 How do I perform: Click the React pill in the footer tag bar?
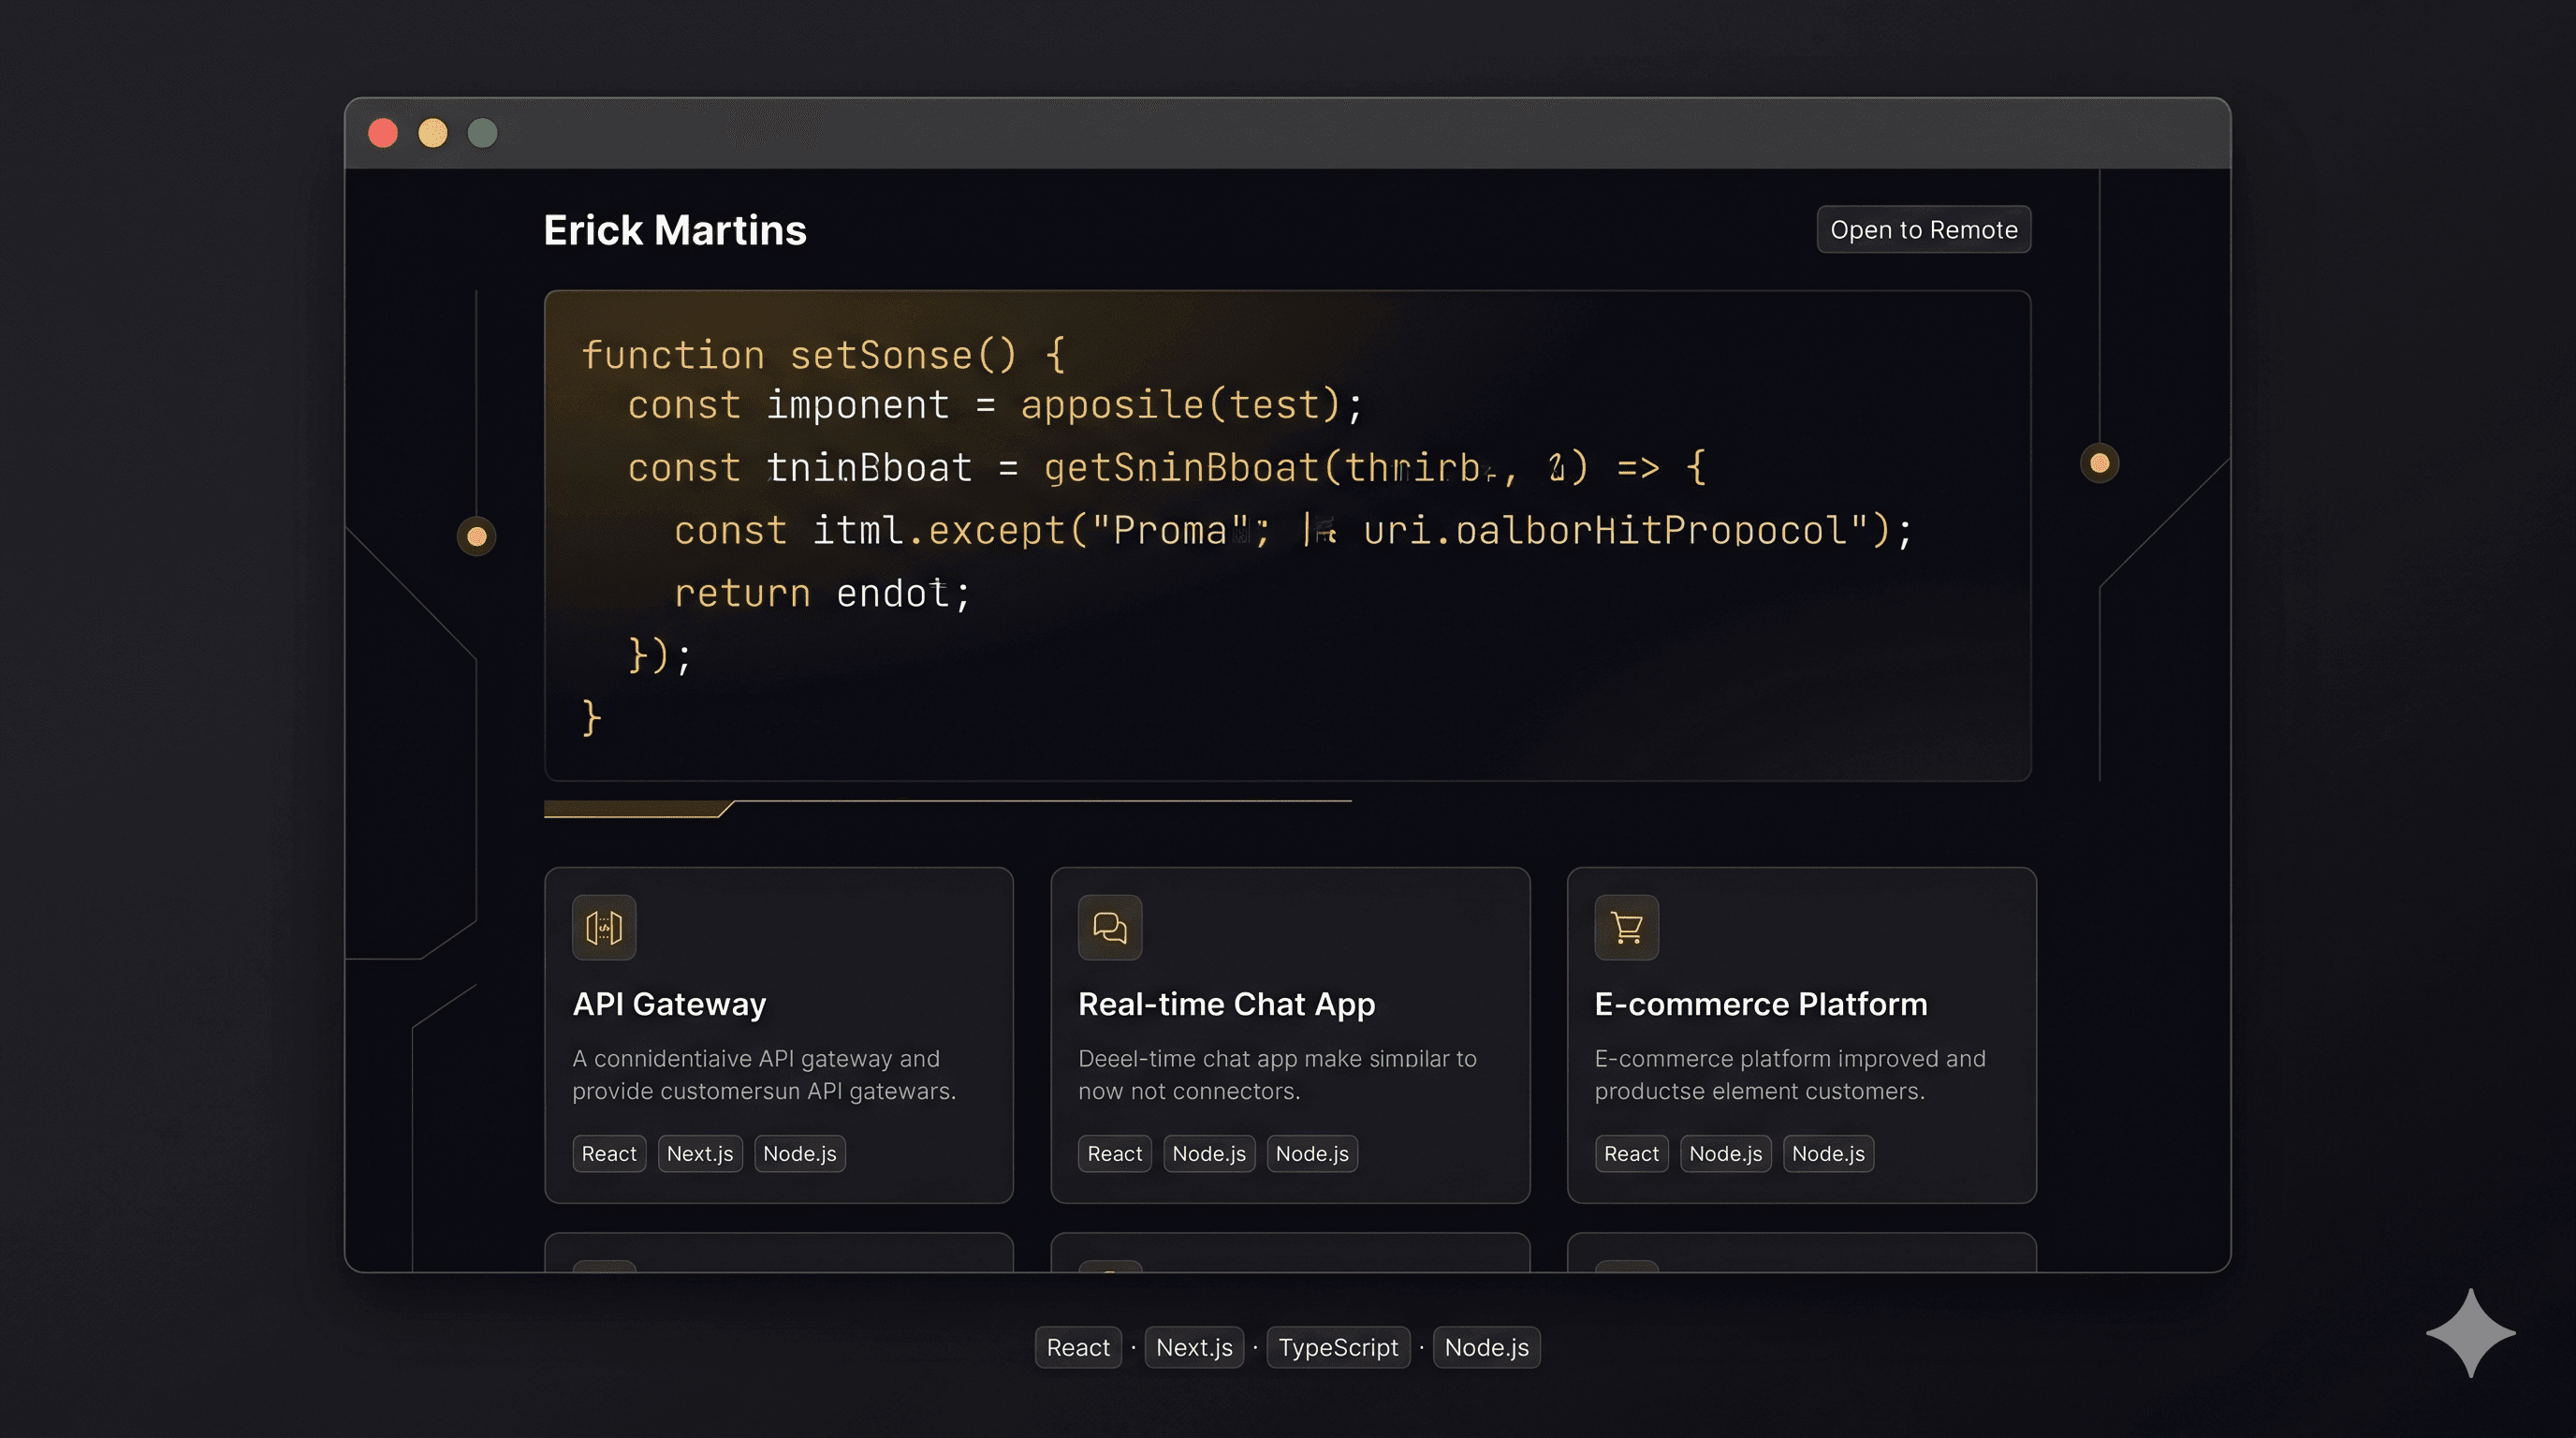click(x=1077, y=1347)
